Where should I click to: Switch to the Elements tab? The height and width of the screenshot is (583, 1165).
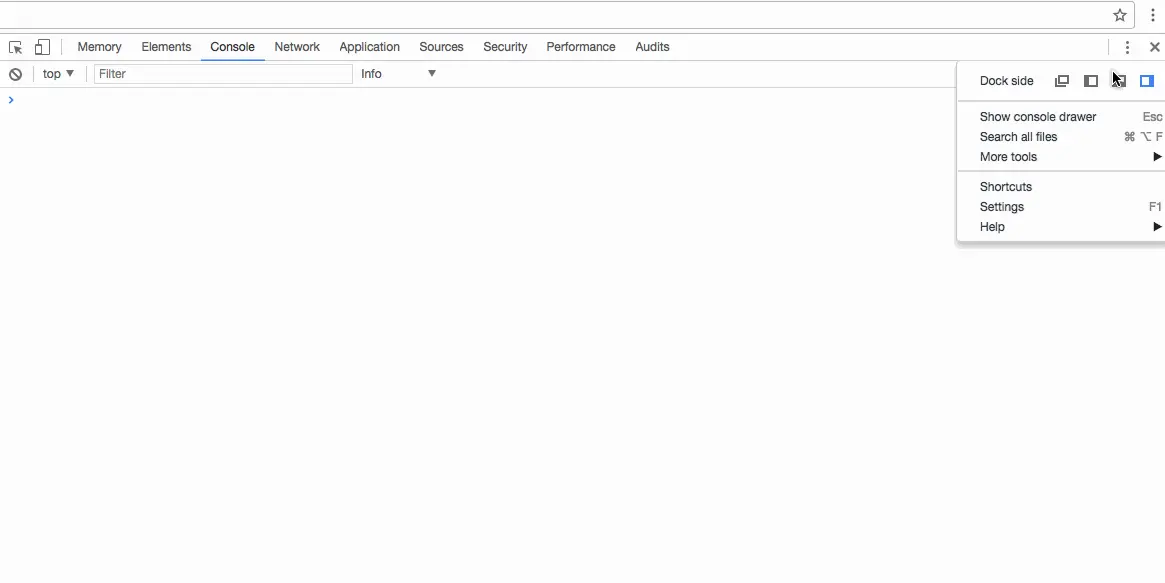click(166, 47)
